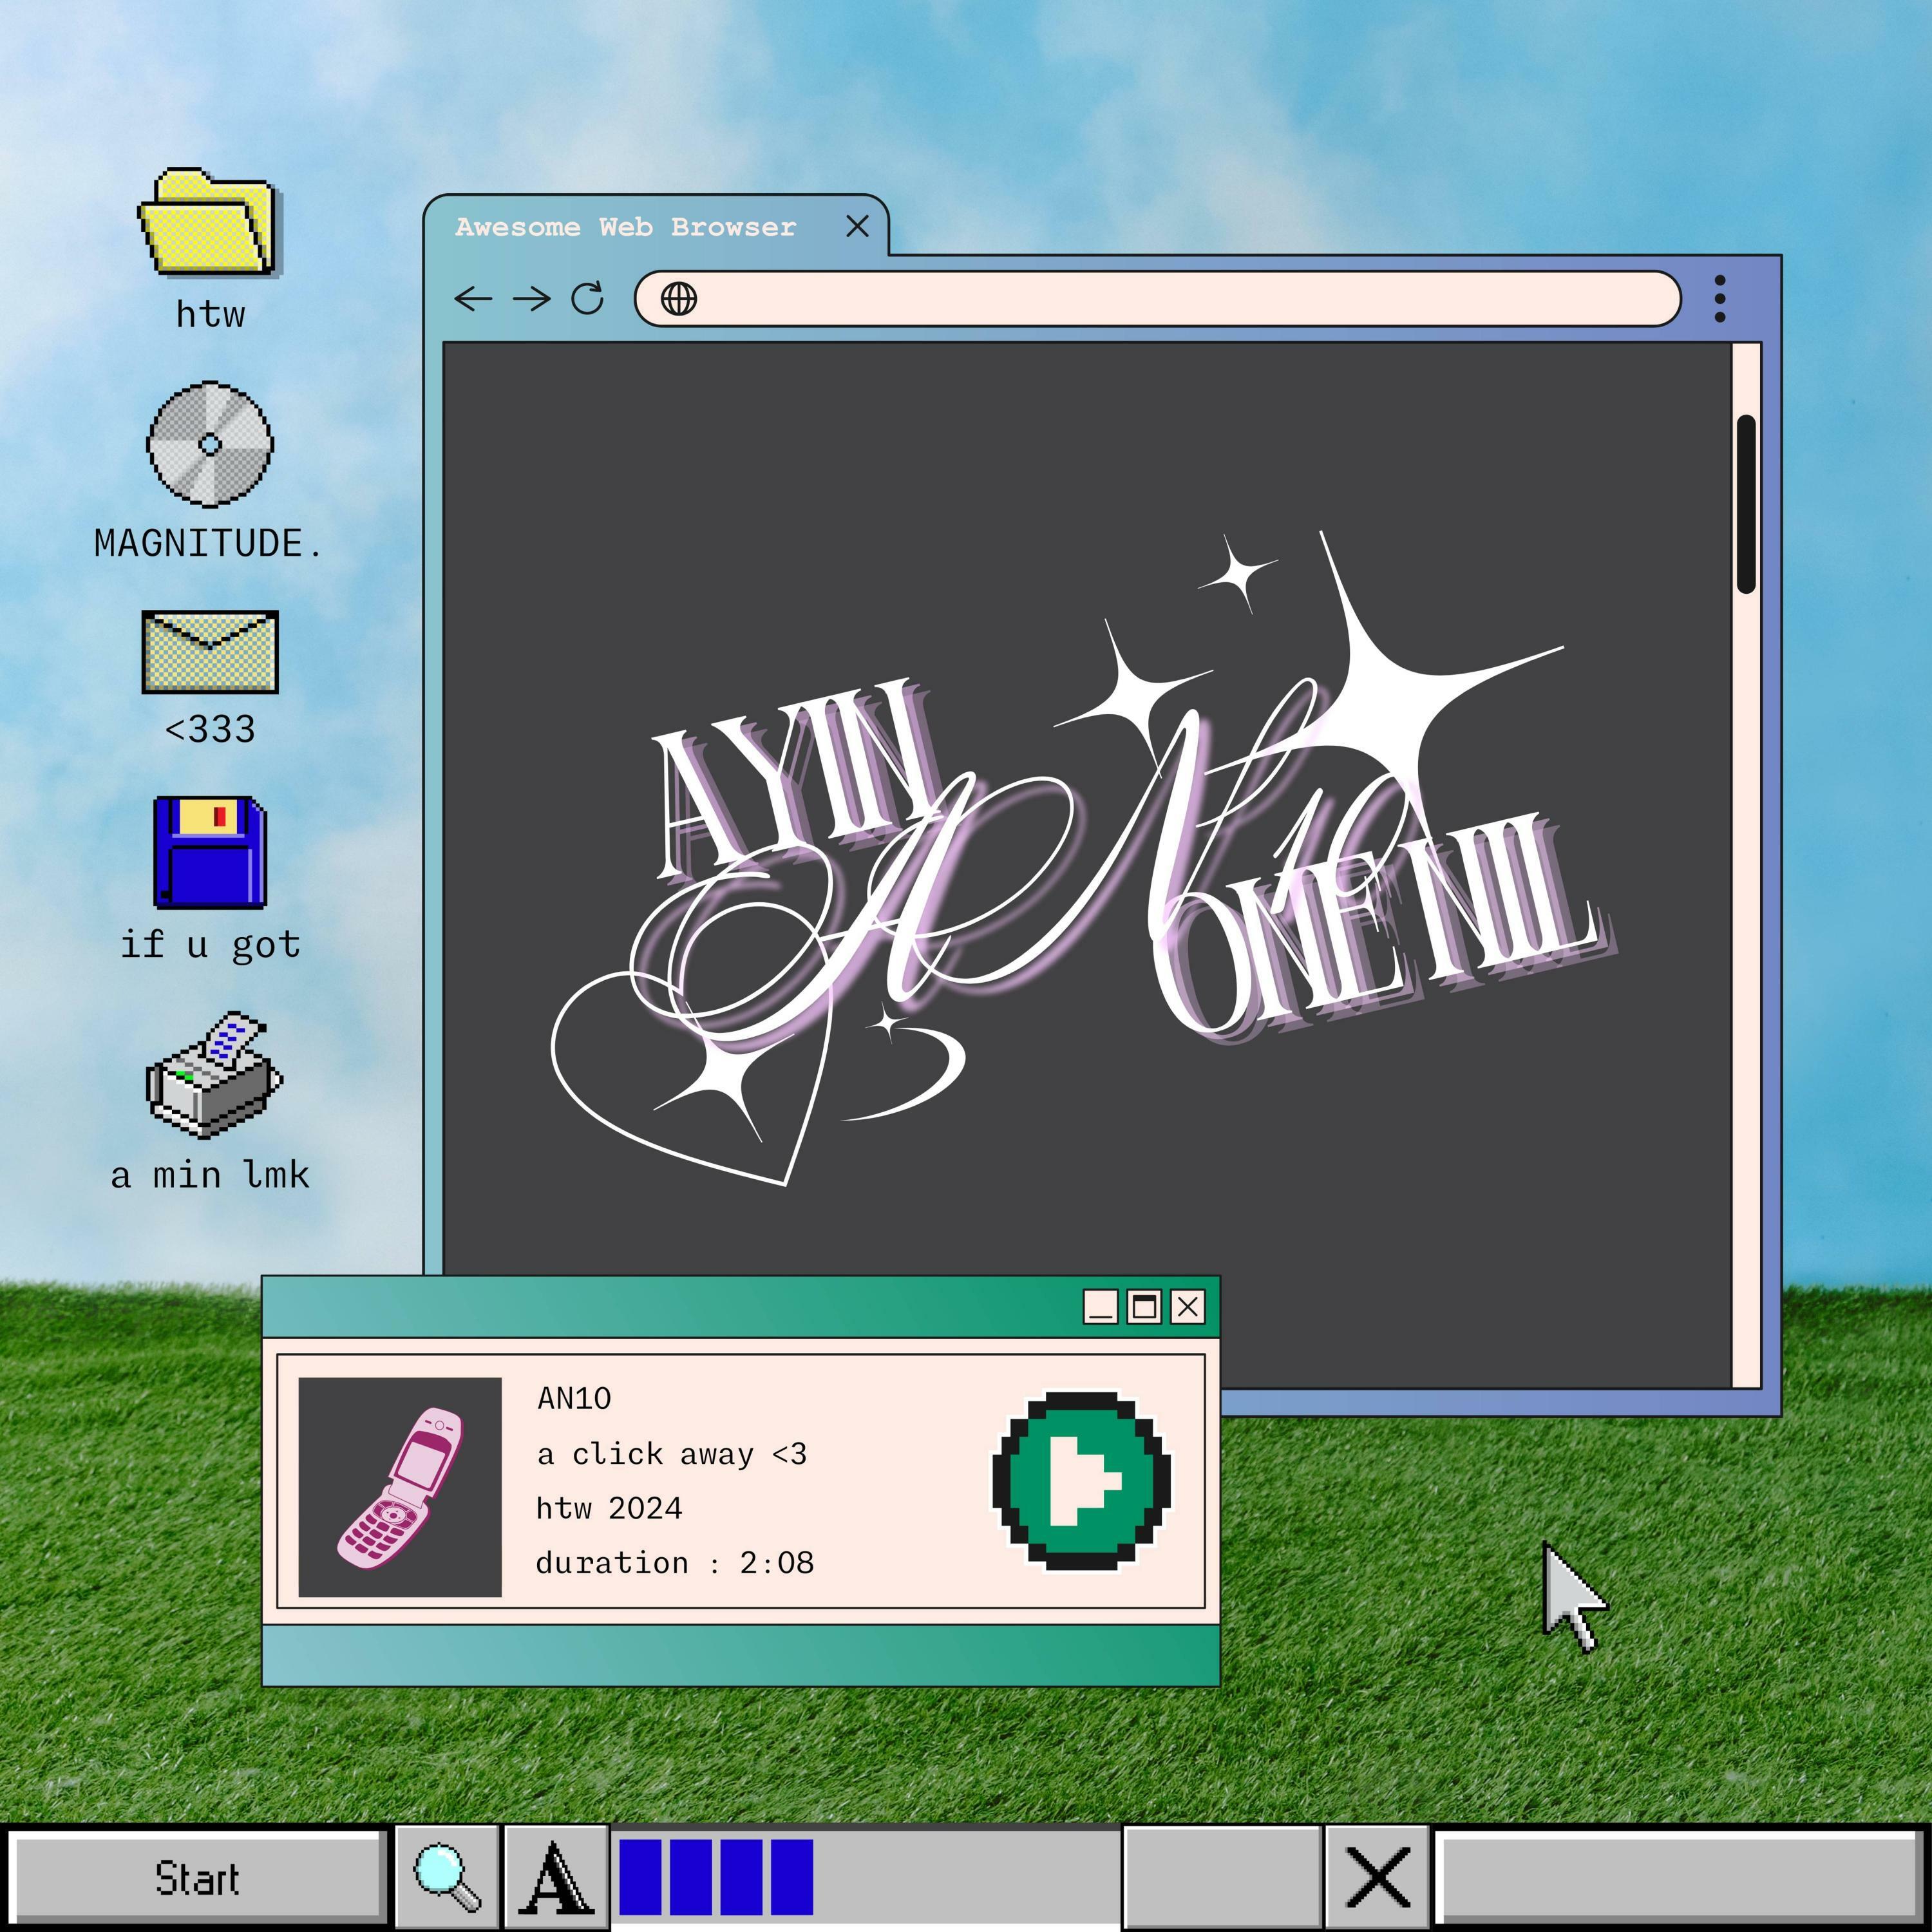1932x1932 pixels.
Task: Click the pink flip phone album thumbnail
Action: pyautogui.click(x=400, y=1487)
